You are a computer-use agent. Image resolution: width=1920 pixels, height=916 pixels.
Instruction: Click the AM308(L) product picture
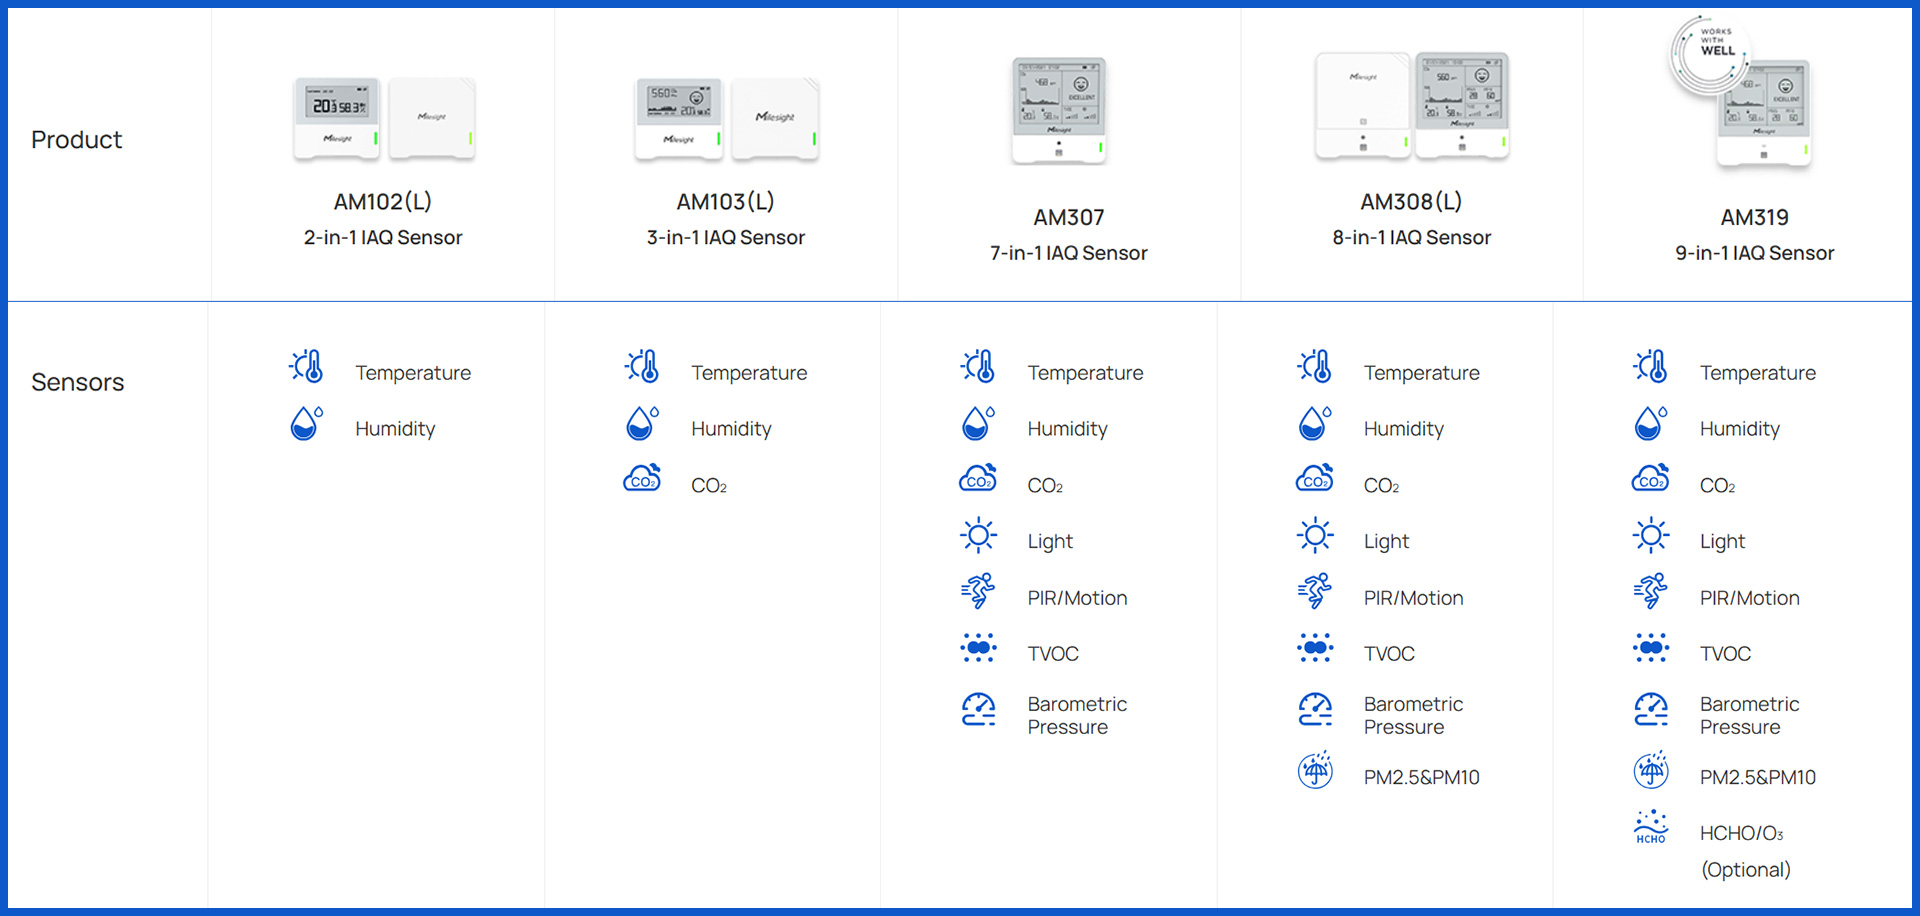coord(1411,106)
